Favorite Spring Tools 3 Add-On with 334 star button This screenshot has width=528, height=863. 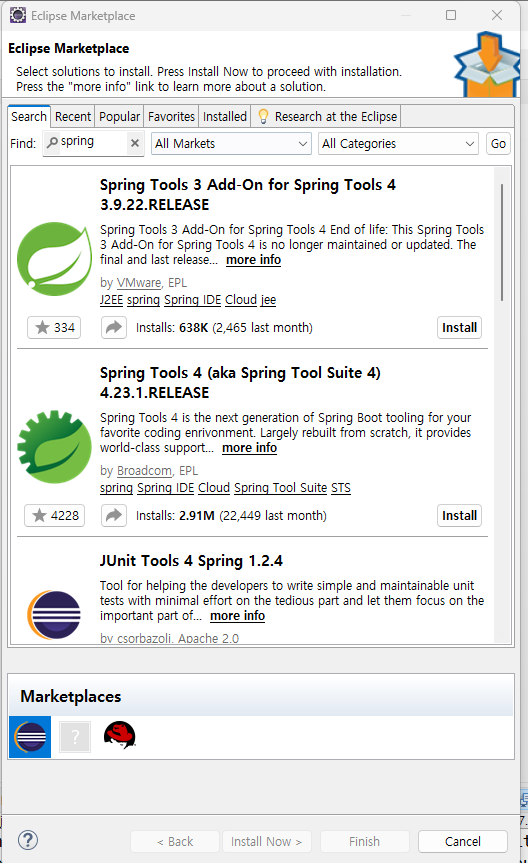(x=54, y=327)
